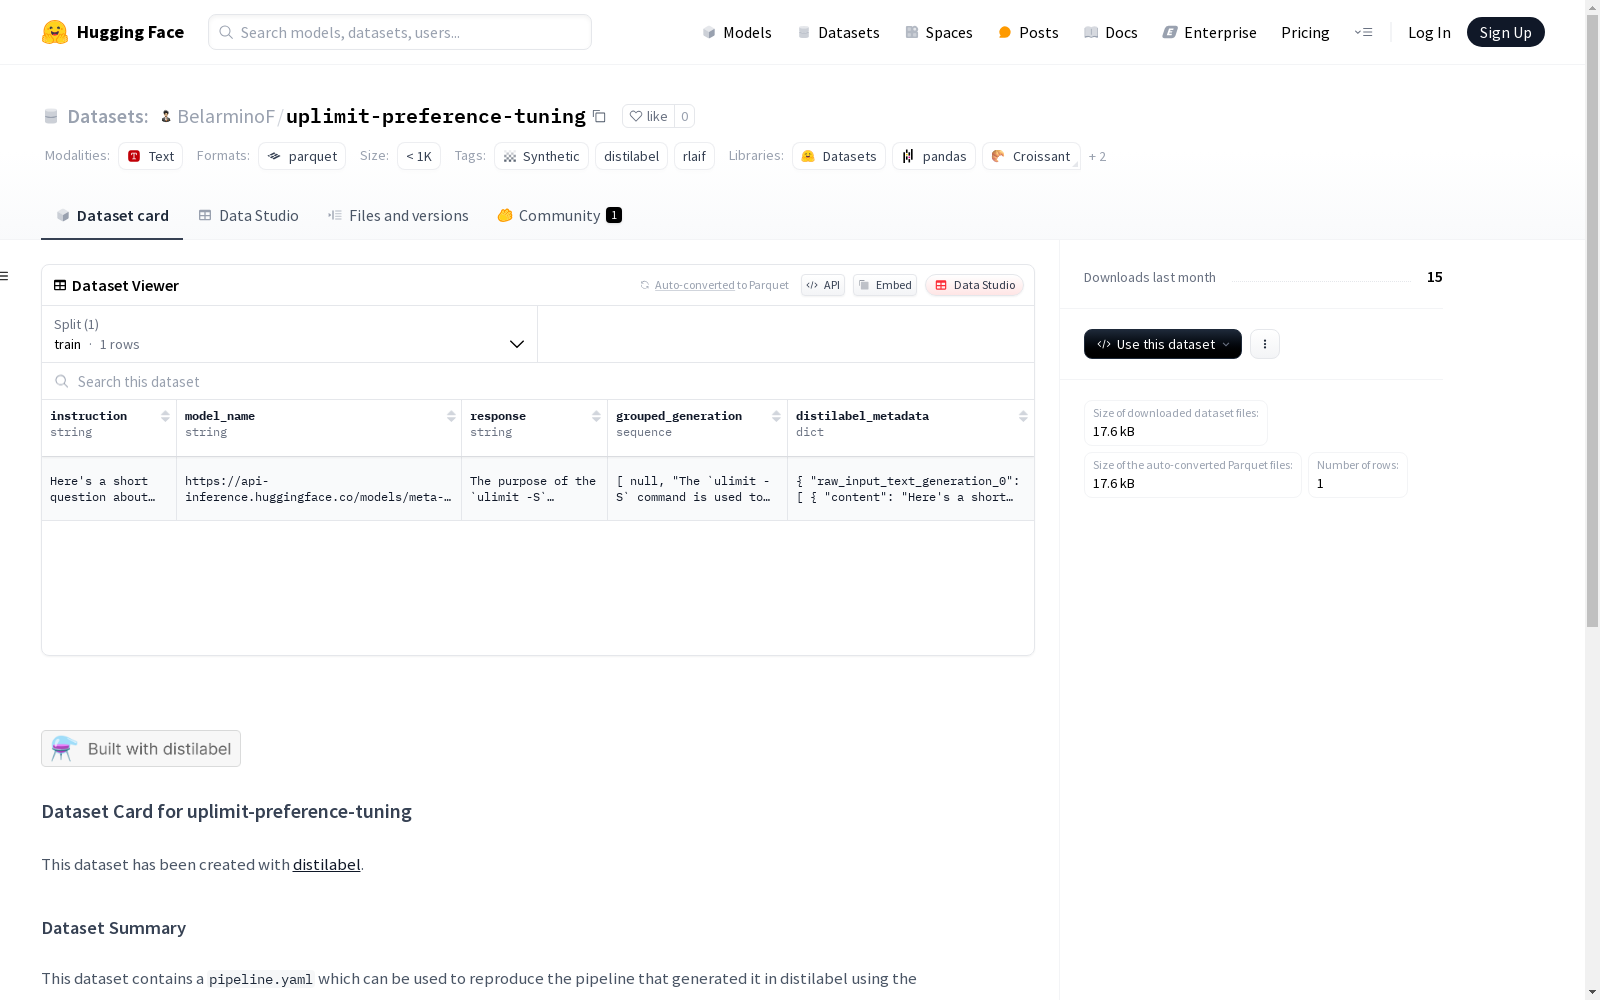Image resolution: width=1600 pixels, height=1000 pixels.
Task: Select the Croissant library tag
Action: pyautogui.click(x=1031, y=156)
